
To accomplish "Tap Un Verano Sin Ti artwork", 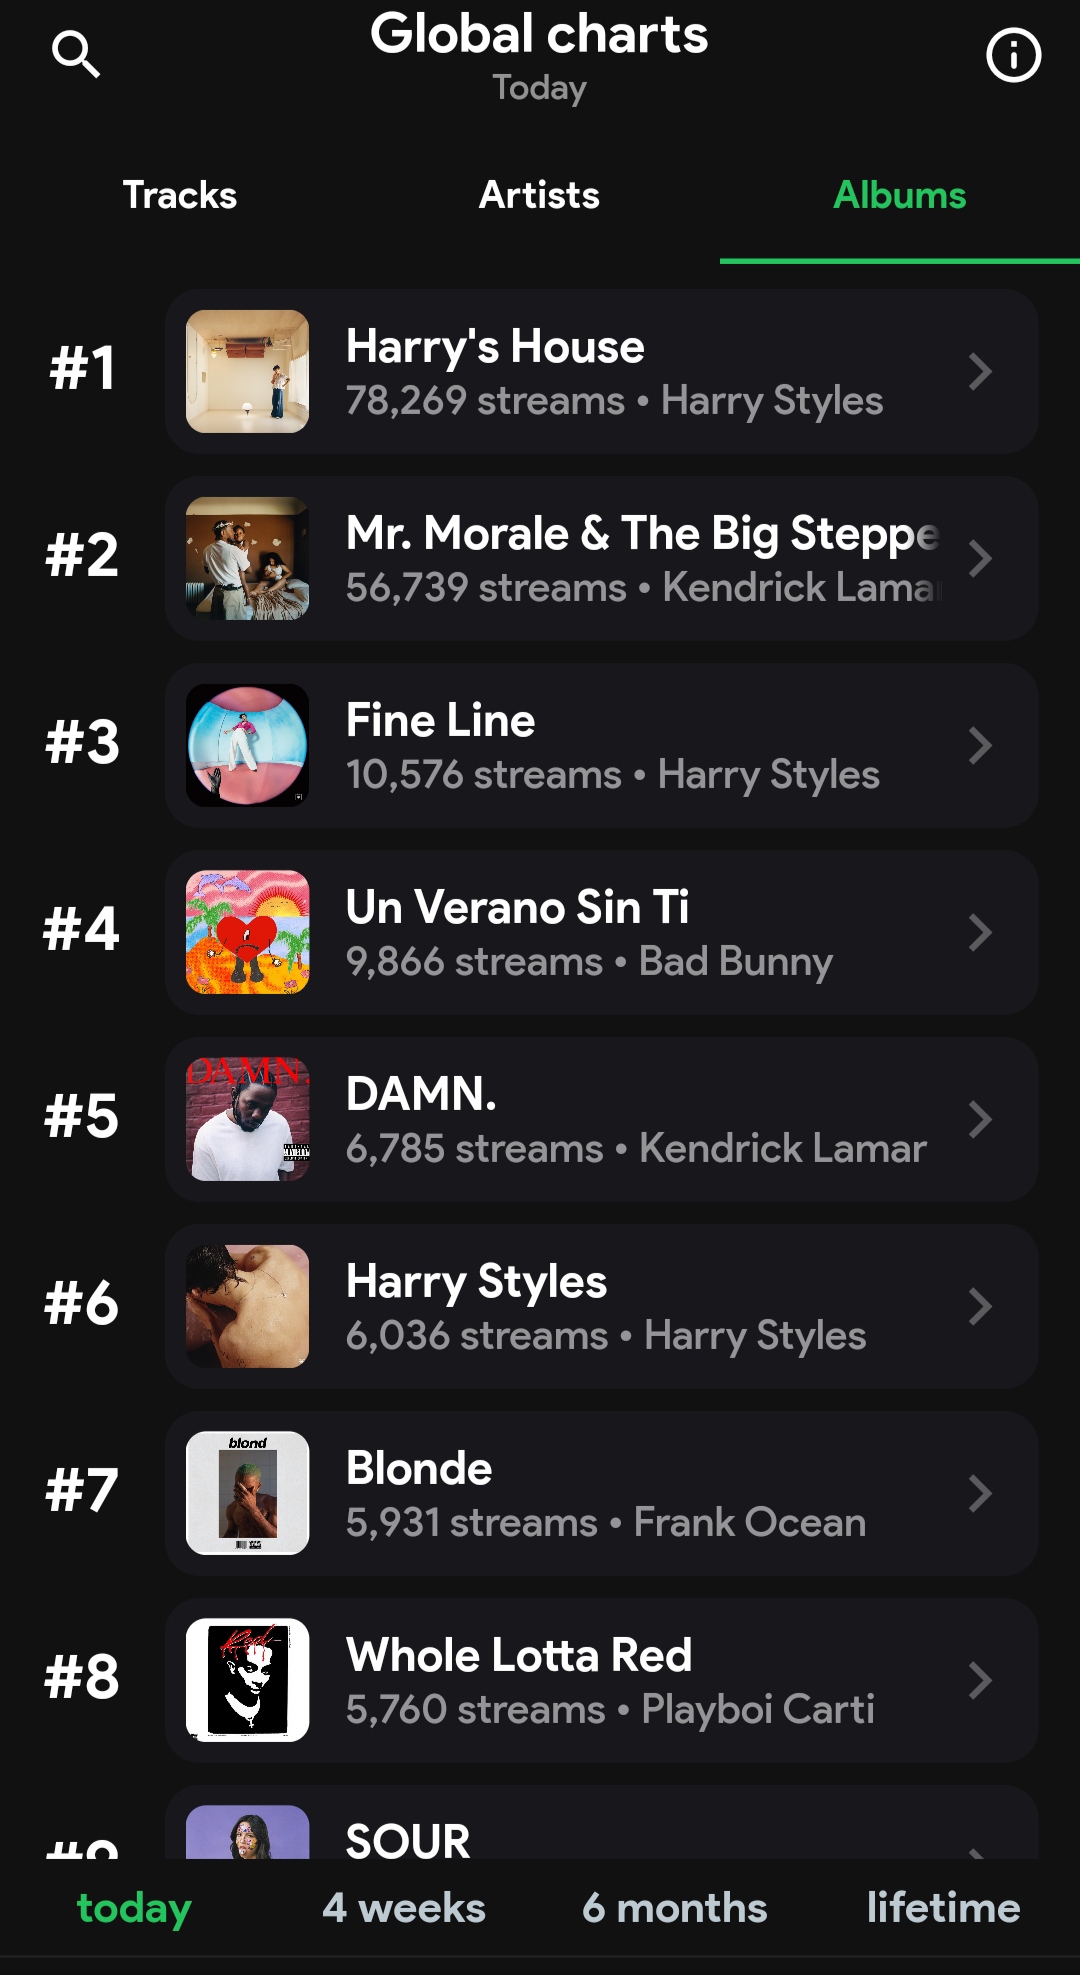I will [x=248, y=932].
